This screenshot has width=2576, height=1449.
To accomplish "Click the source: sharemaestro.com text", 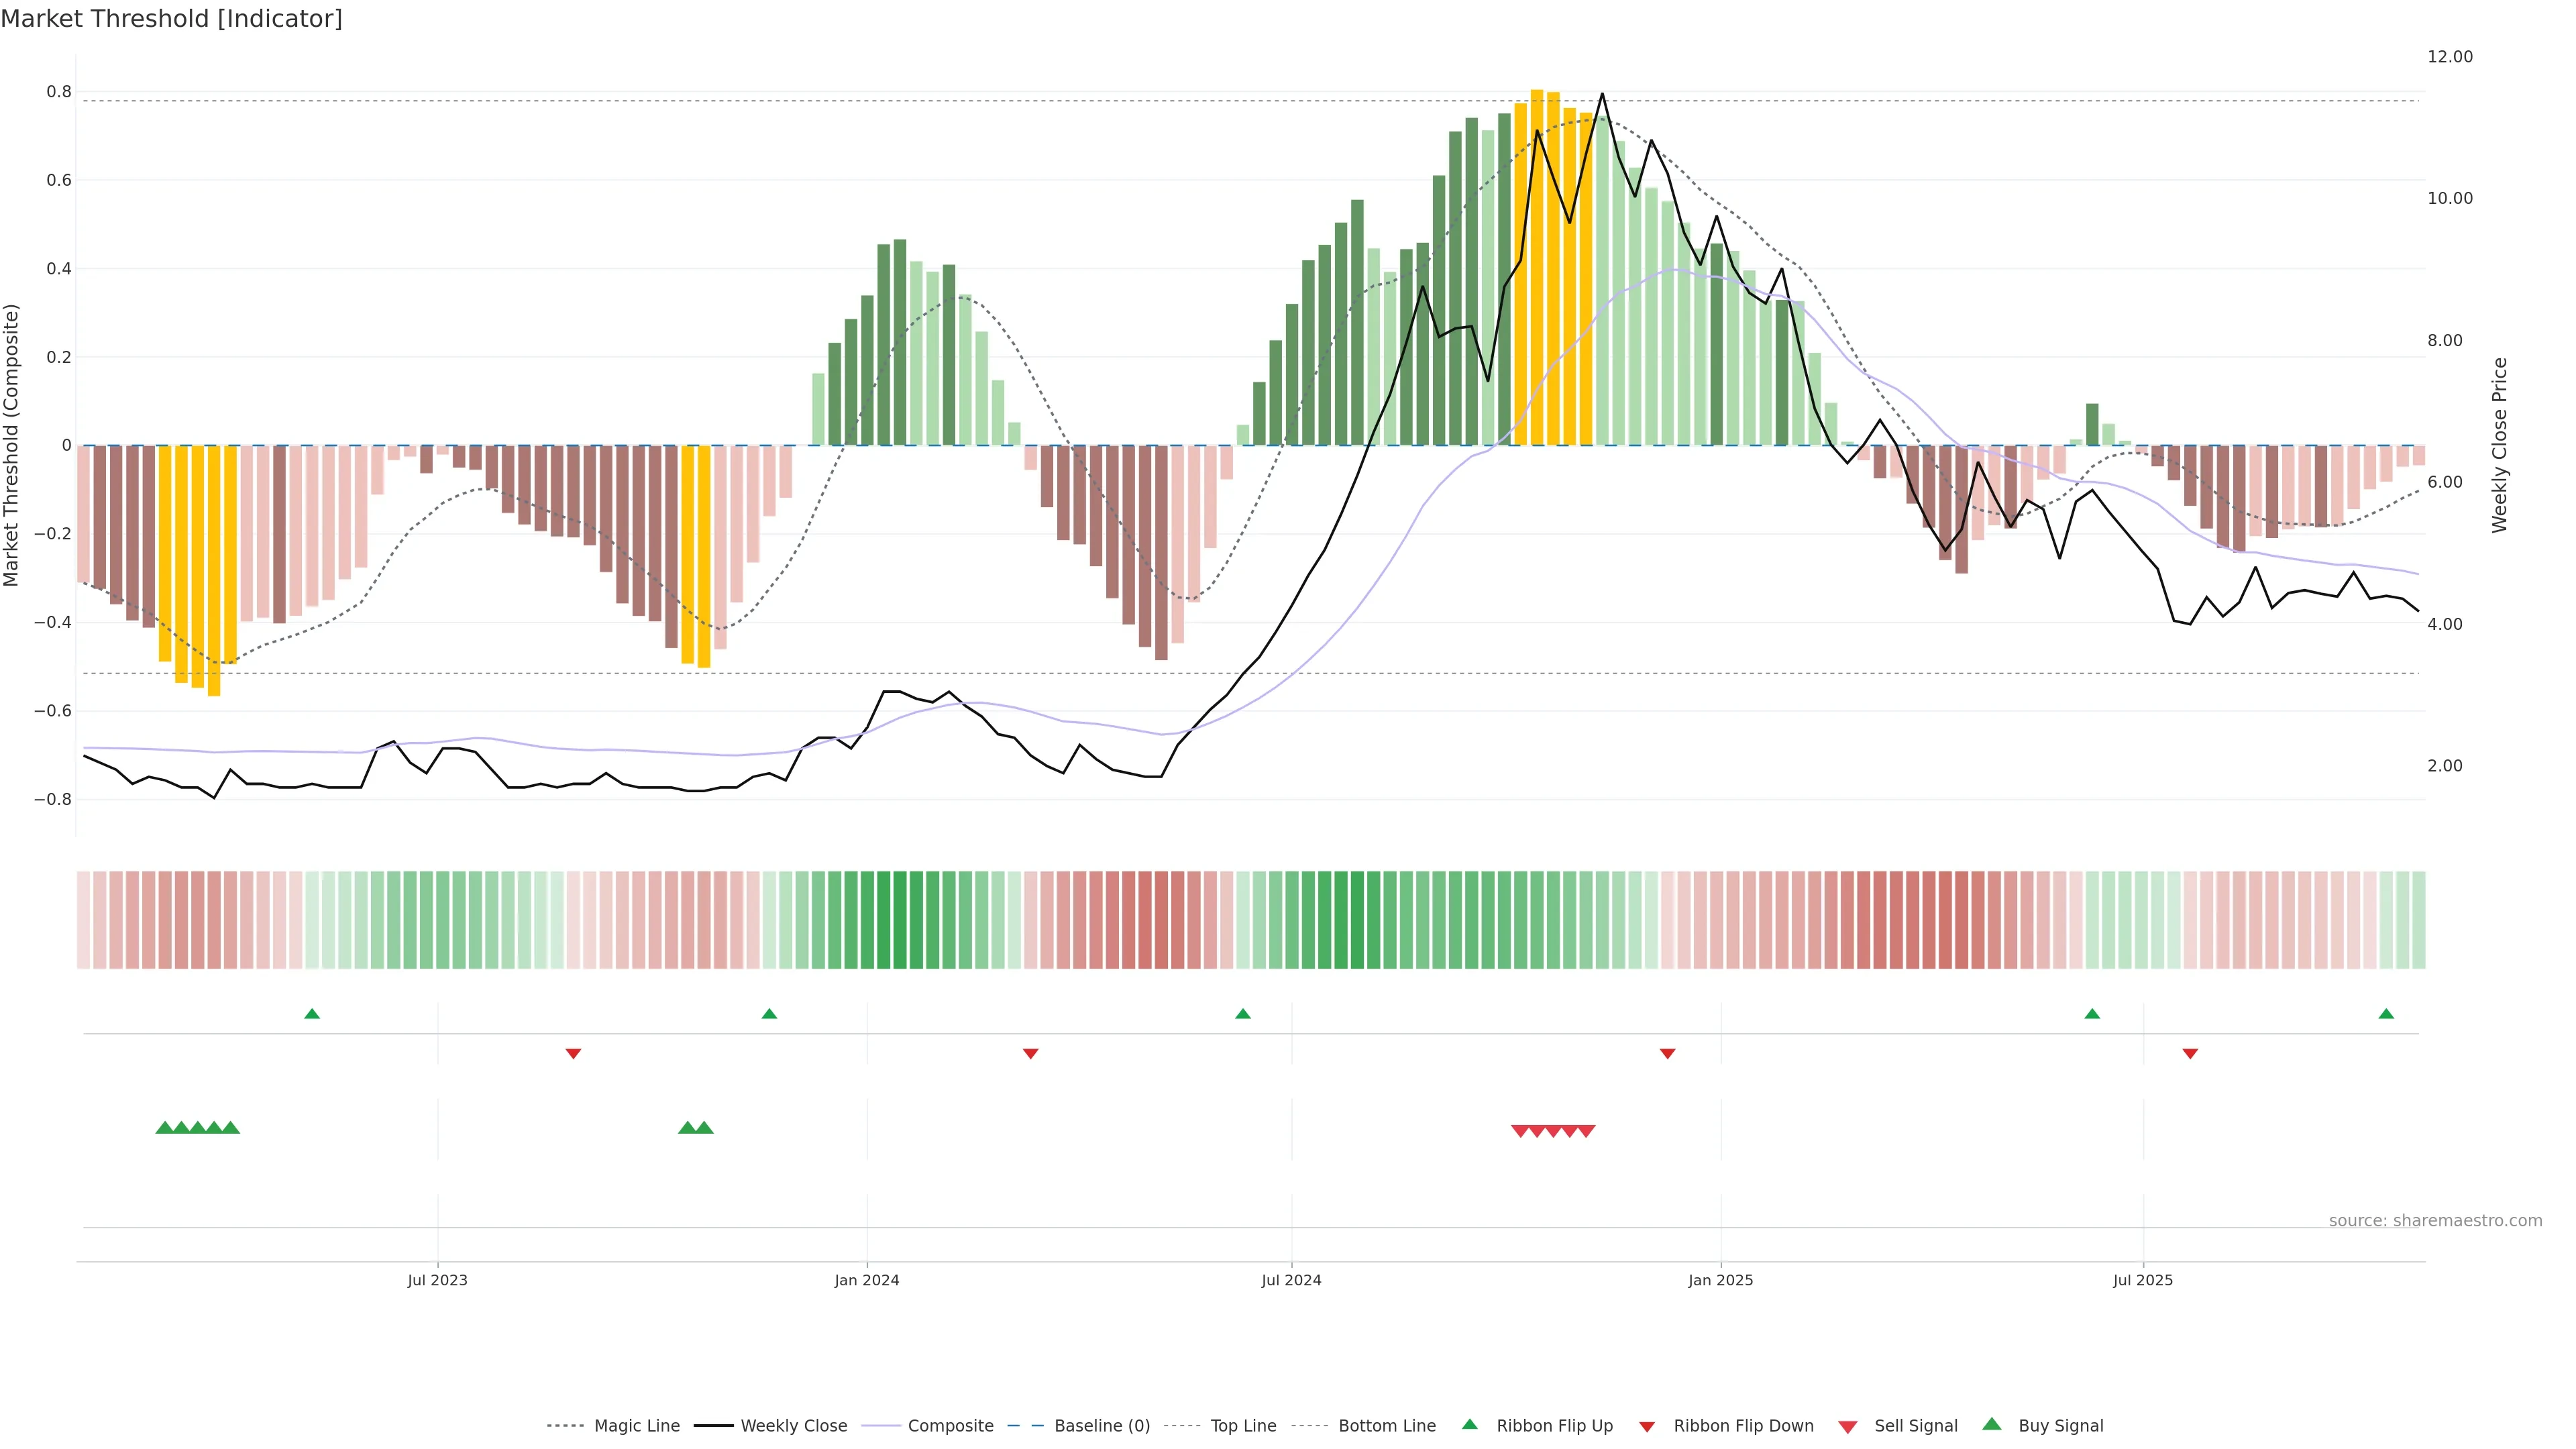I will pos(2435,1220).
